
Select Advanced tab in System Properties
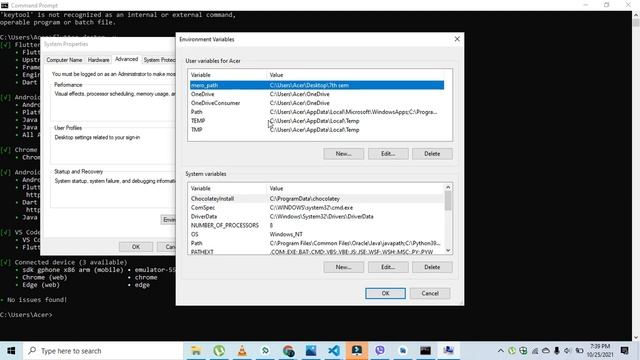(x=127, y=59)
